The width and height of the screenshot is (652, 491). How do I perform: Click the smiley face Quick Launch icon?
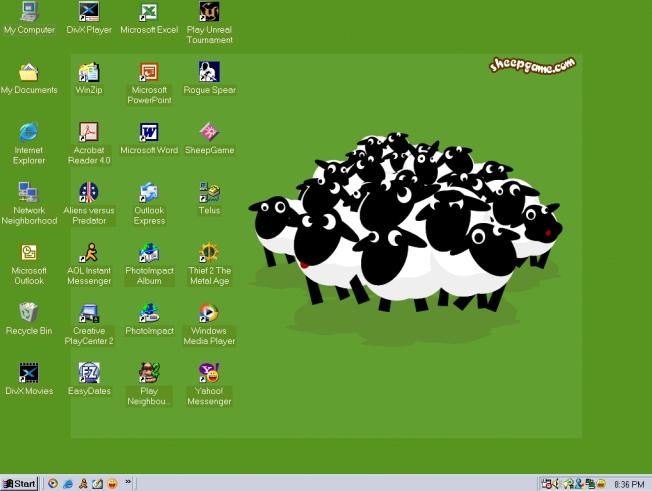112,484
